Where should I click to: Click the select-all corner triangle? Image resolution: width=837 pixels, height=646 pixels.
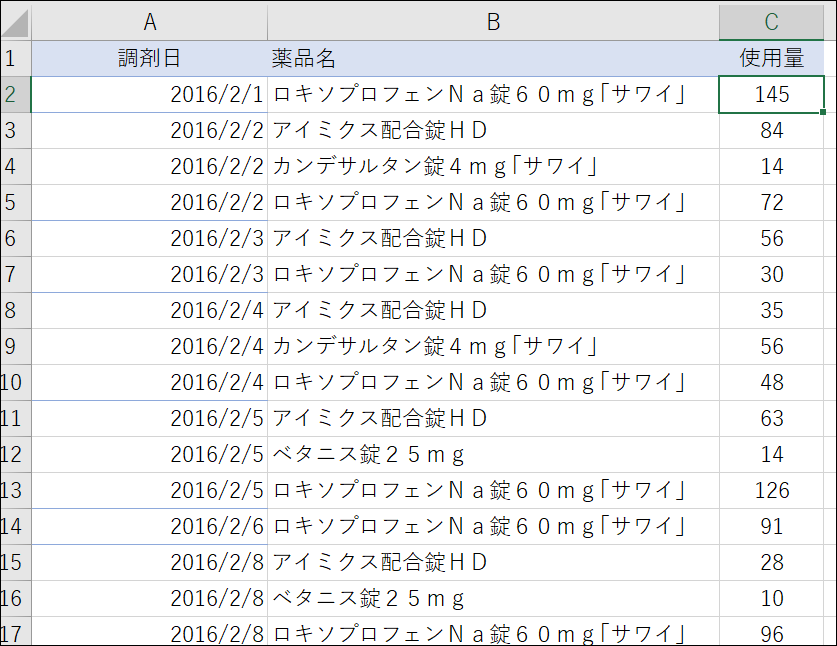[15, 22]
